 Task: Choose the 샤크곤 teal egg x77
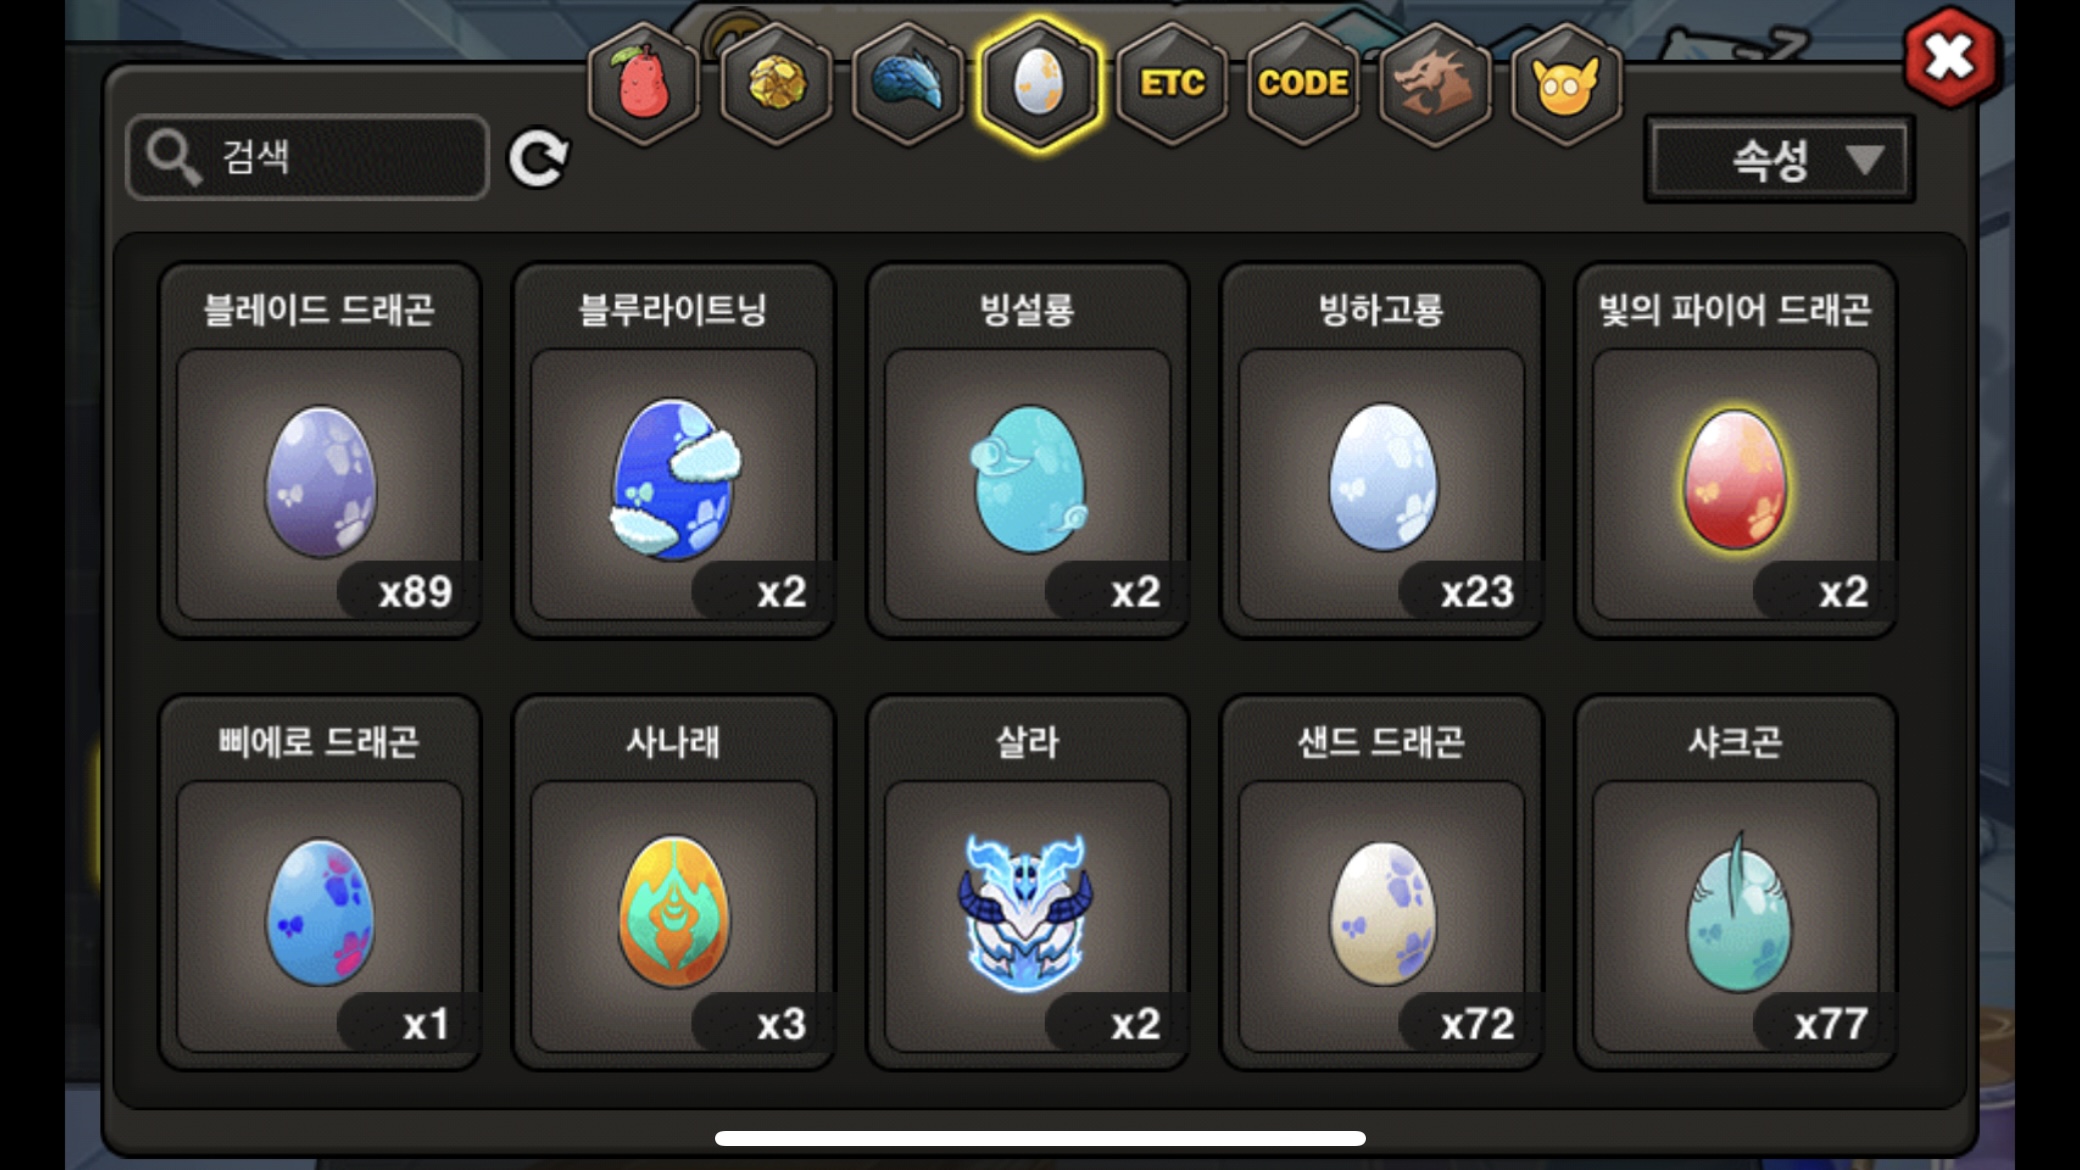tap(1736, 883)
